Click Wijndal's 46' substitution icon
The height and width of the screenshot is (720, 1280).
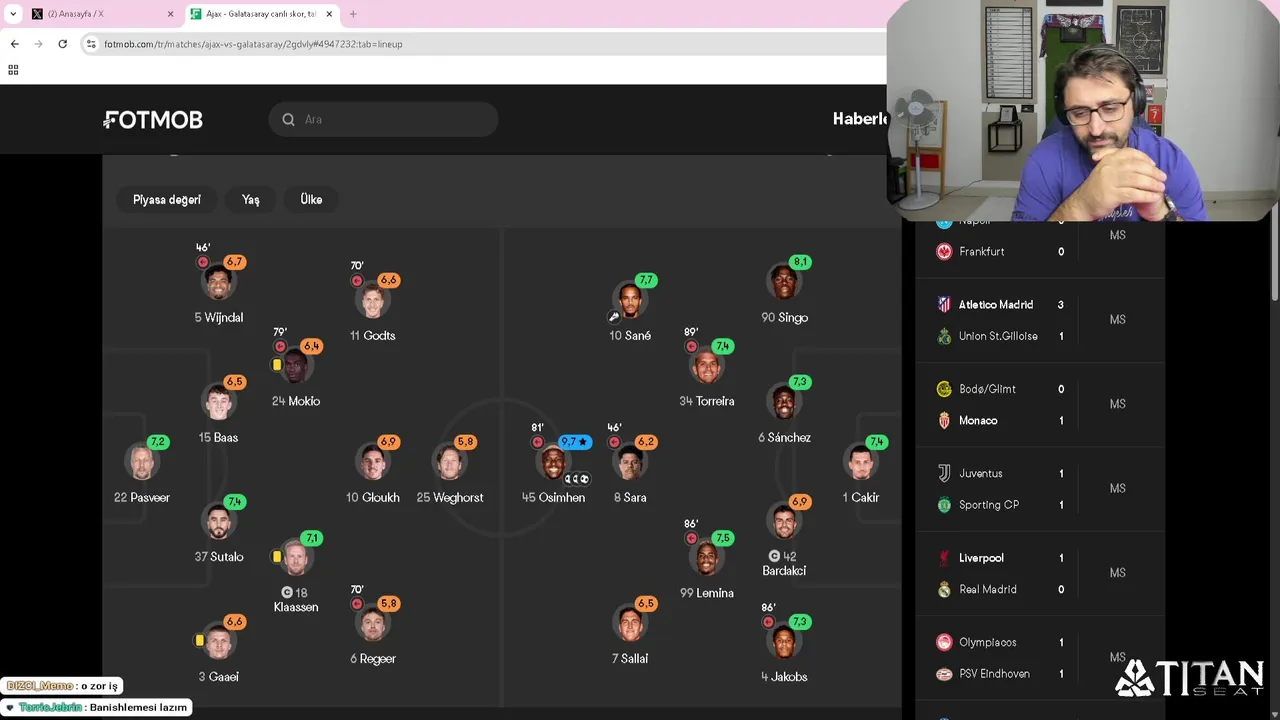(x=203, y=262)
